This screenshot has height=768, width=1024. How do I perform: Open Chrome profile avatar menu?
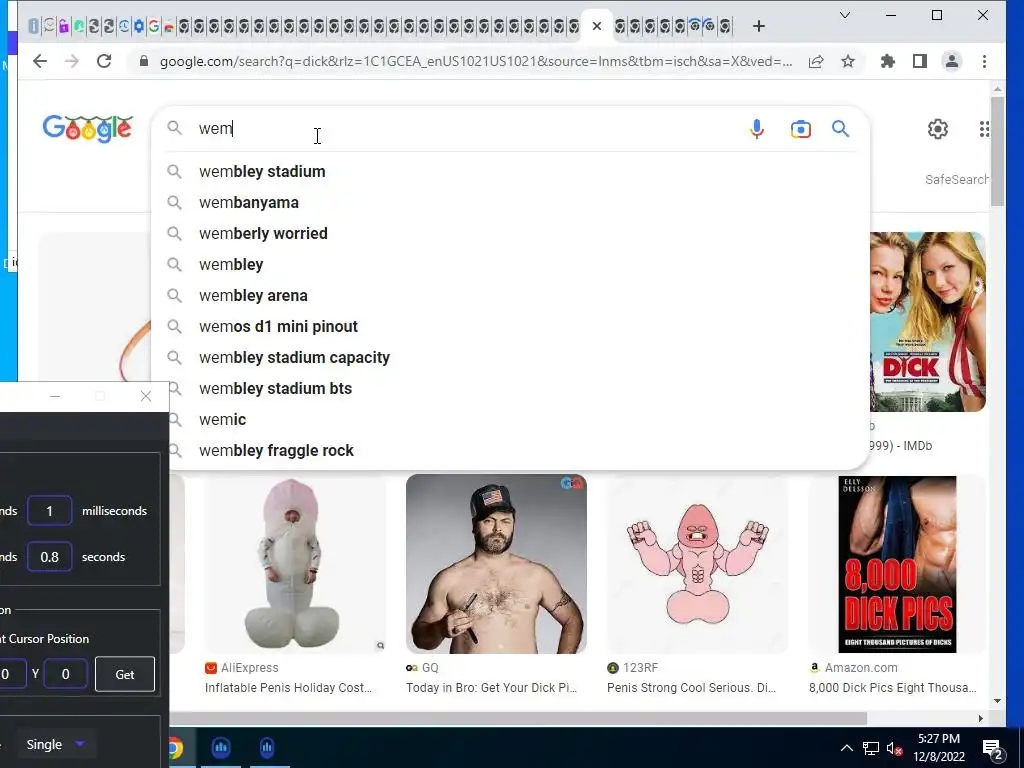[x=952, y=61]
